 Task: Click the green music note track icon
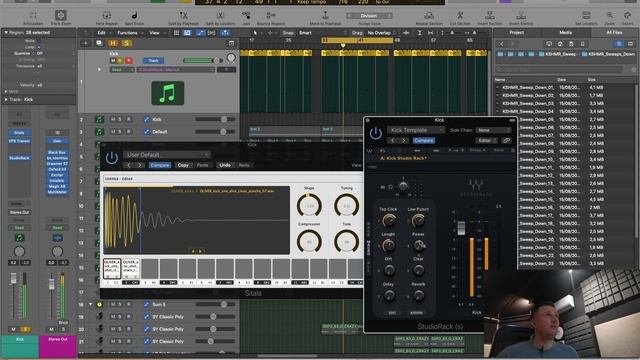point(168,93)
